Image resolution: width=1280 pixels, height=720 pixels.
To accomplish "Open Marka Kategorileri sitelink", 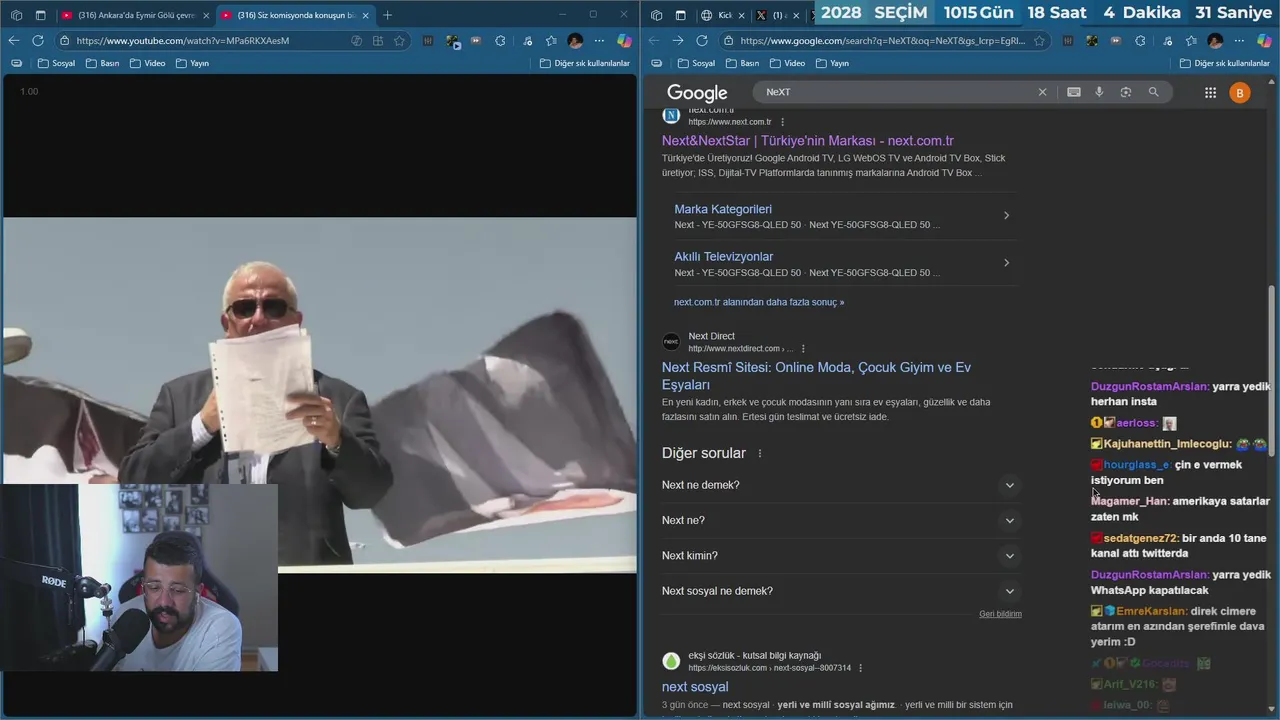I will point(723,209).
